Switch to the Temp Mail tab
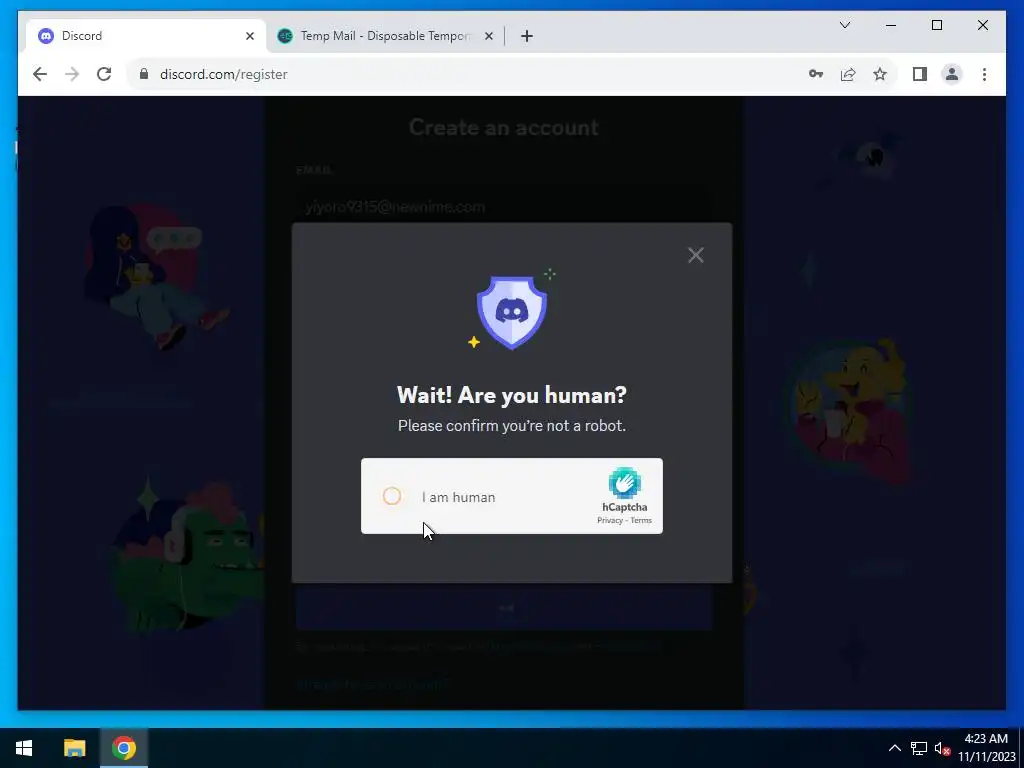This screenshot has height=768, width=1024. tap(385, 36)
